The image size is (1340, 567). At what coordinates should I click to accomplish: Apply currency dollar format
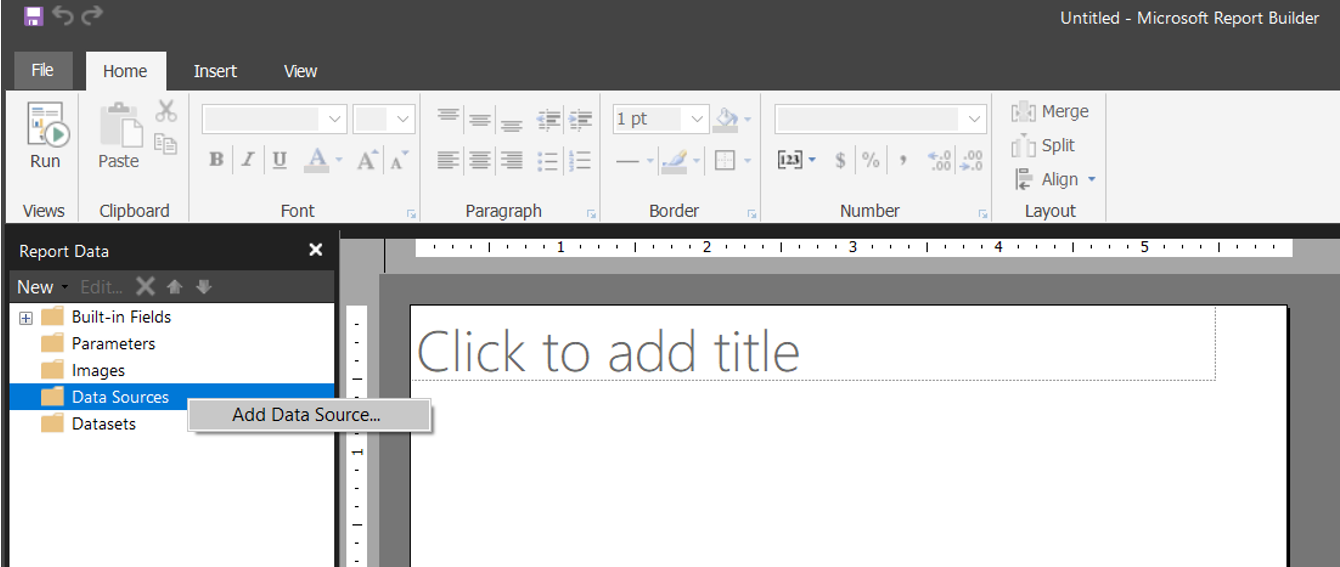click(x=840, y=160)
